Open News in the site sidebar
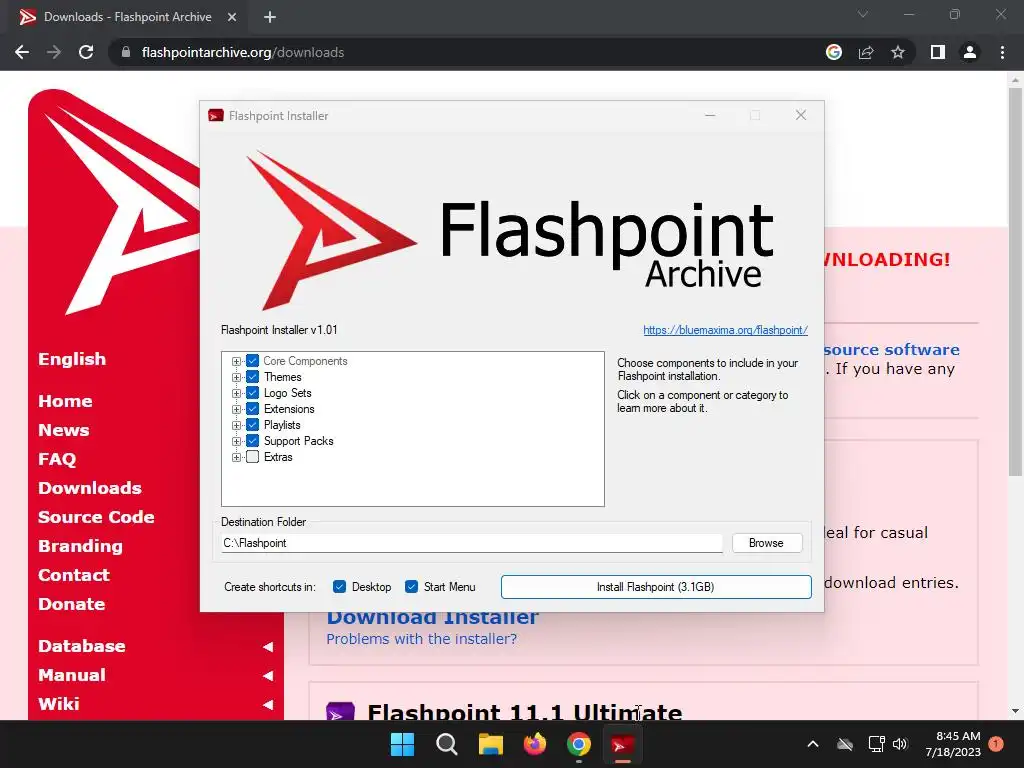The height and width of the screenshot is (768, 1024). coord(63,430)
